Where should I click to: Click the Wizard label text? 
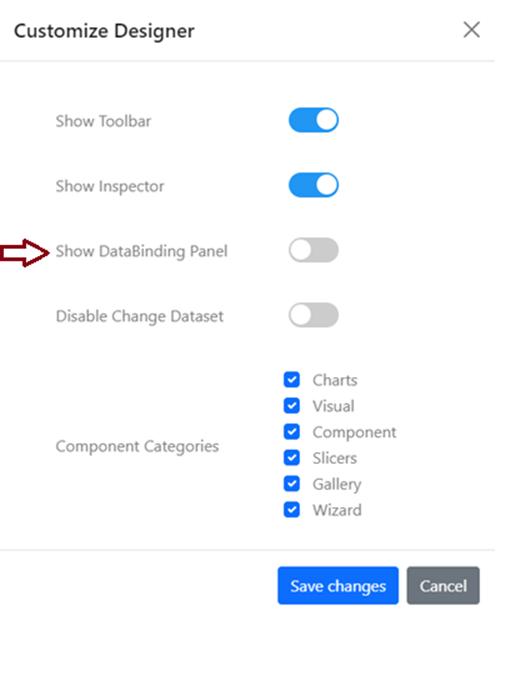coord(337,510)
